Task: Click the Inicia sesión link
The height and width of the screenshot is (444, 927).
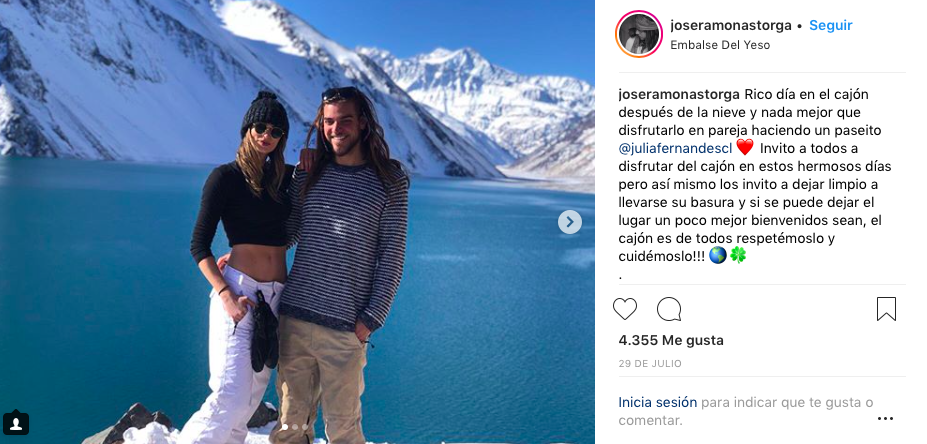Action: click(x=657, y=403)
